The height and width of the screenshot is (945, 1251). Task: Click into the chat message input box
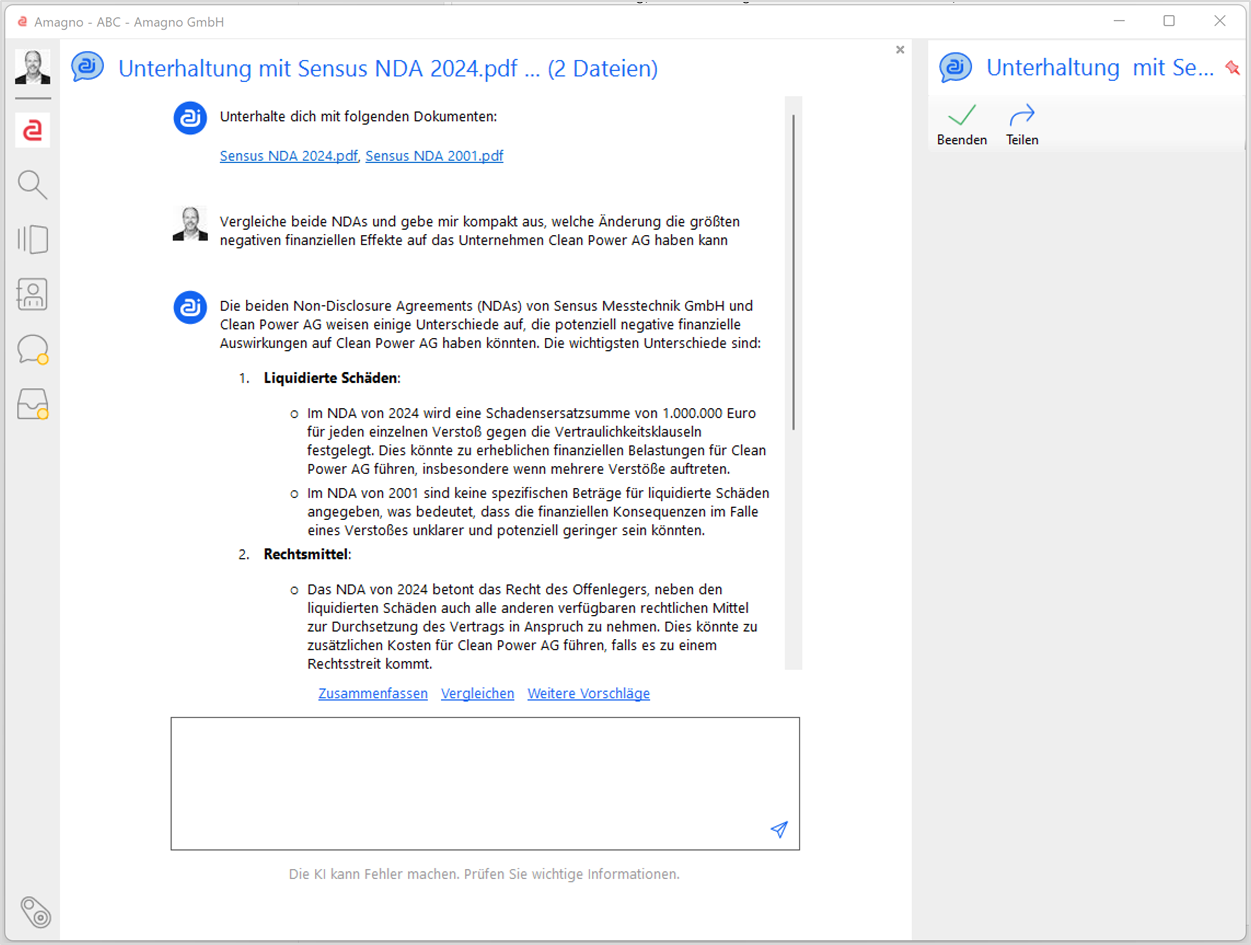coord(485,783)
